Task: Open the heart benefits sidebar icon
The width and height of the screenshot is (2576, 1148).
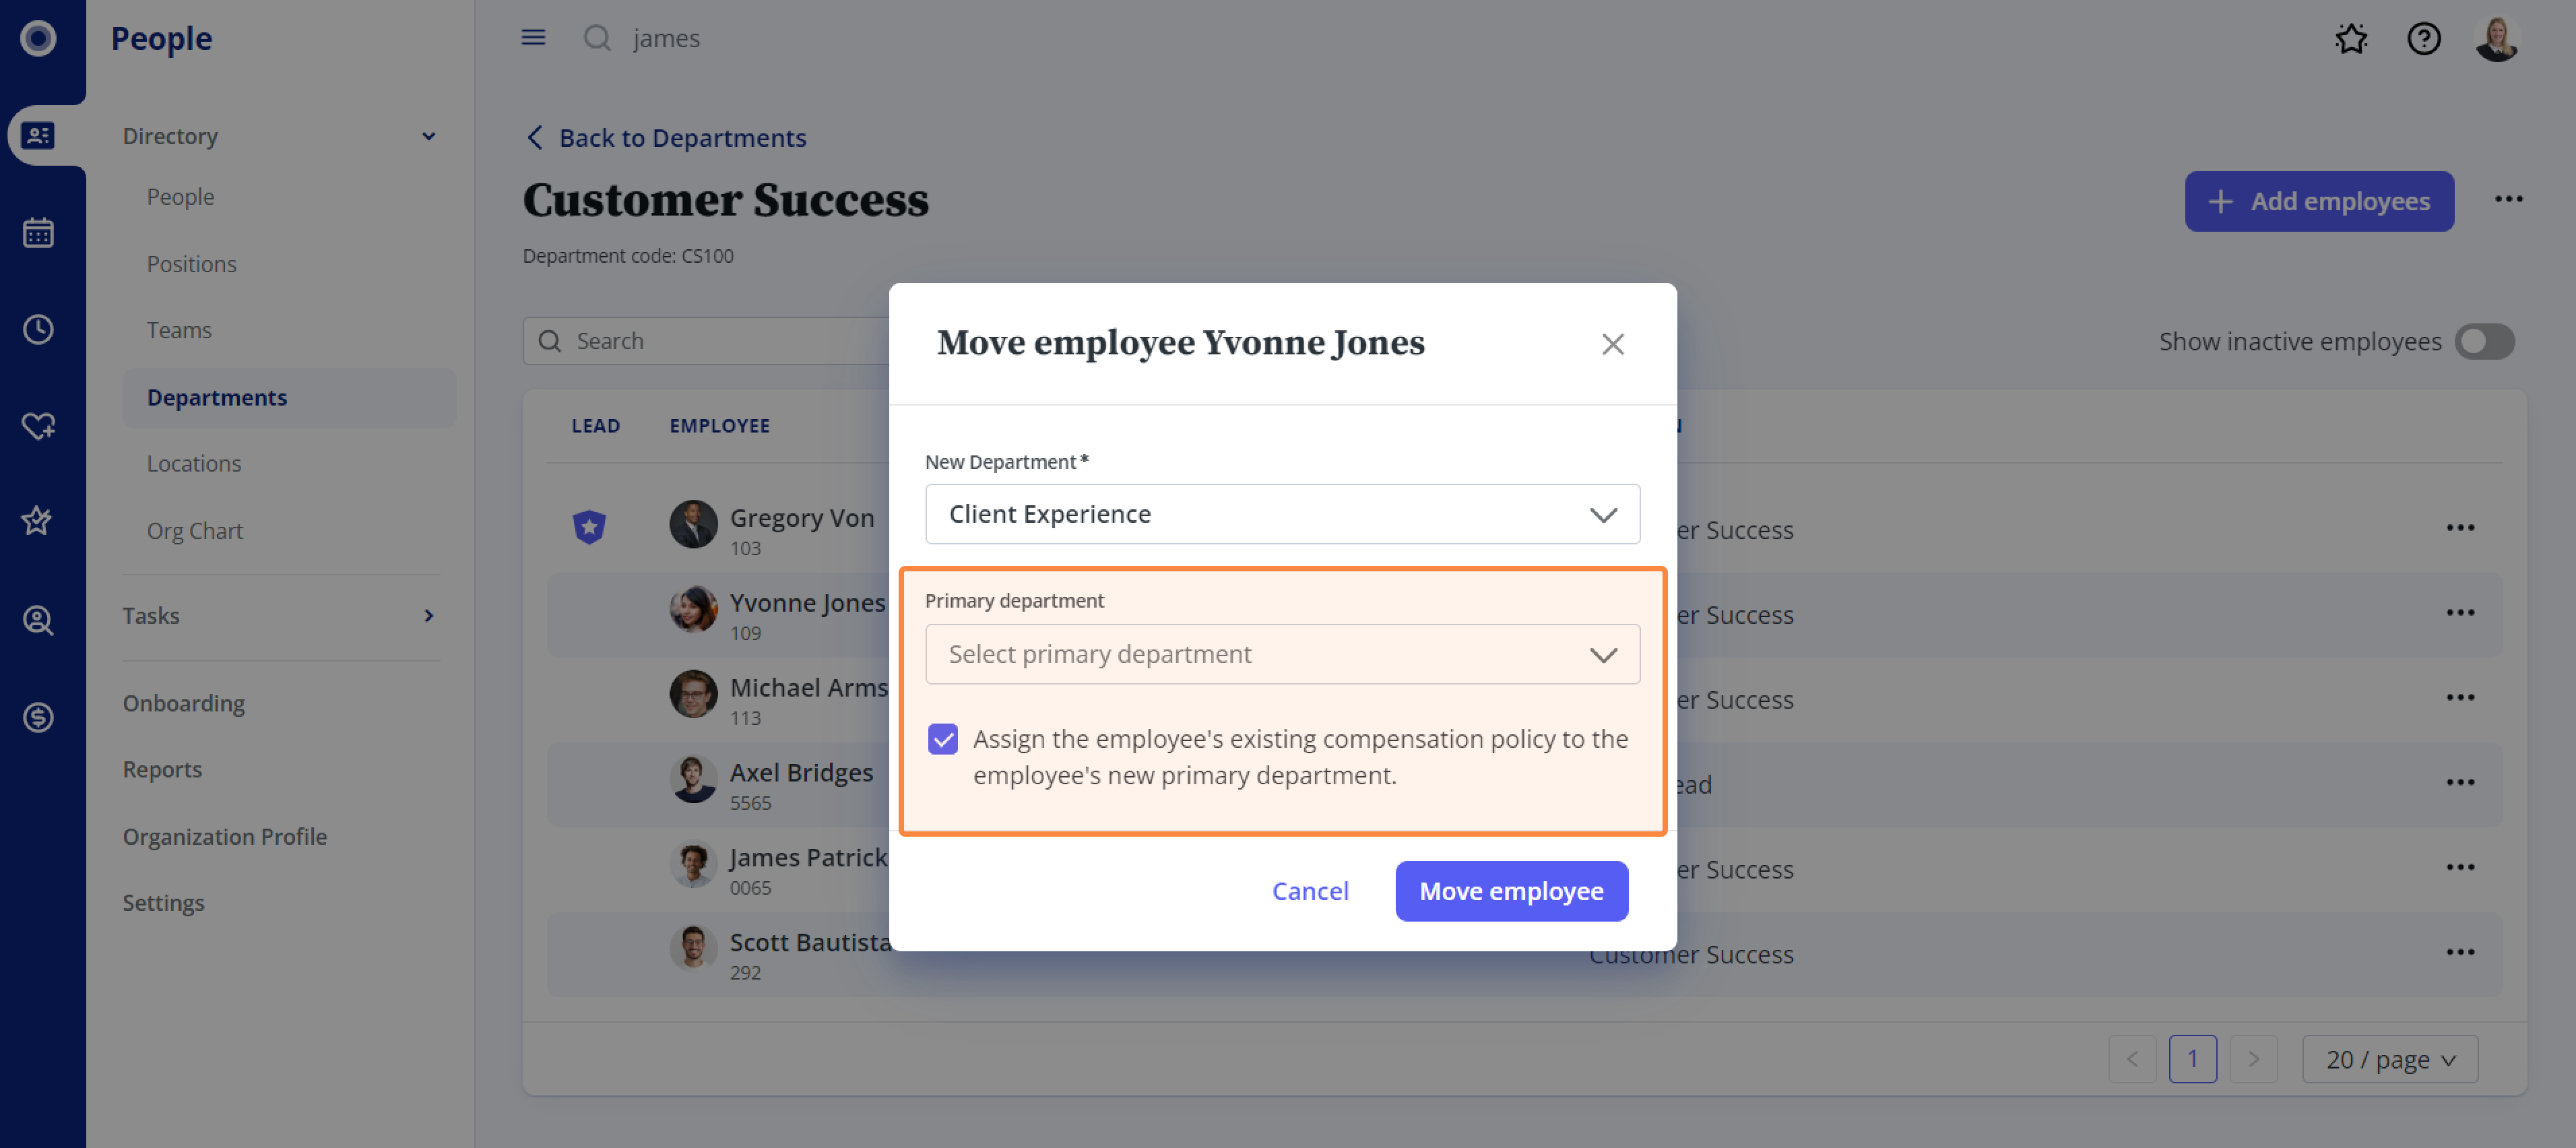Action: (x=38, y=426)
